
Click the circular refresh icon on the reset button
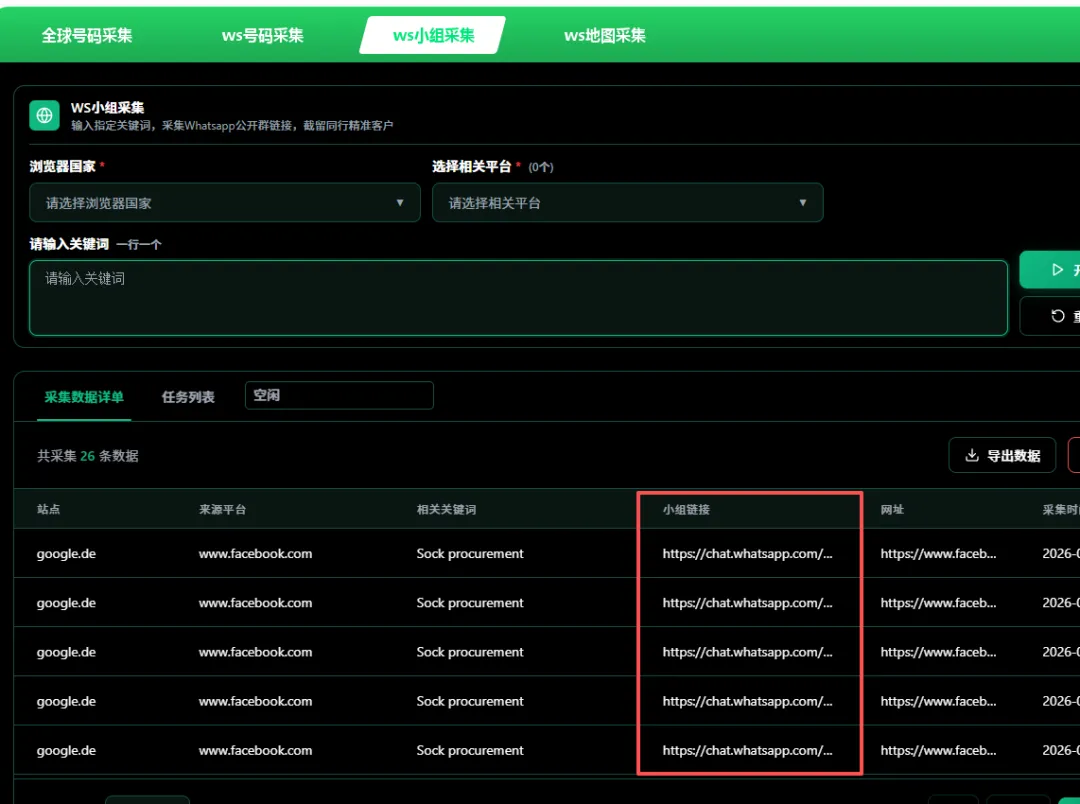tap(1060, 316)
